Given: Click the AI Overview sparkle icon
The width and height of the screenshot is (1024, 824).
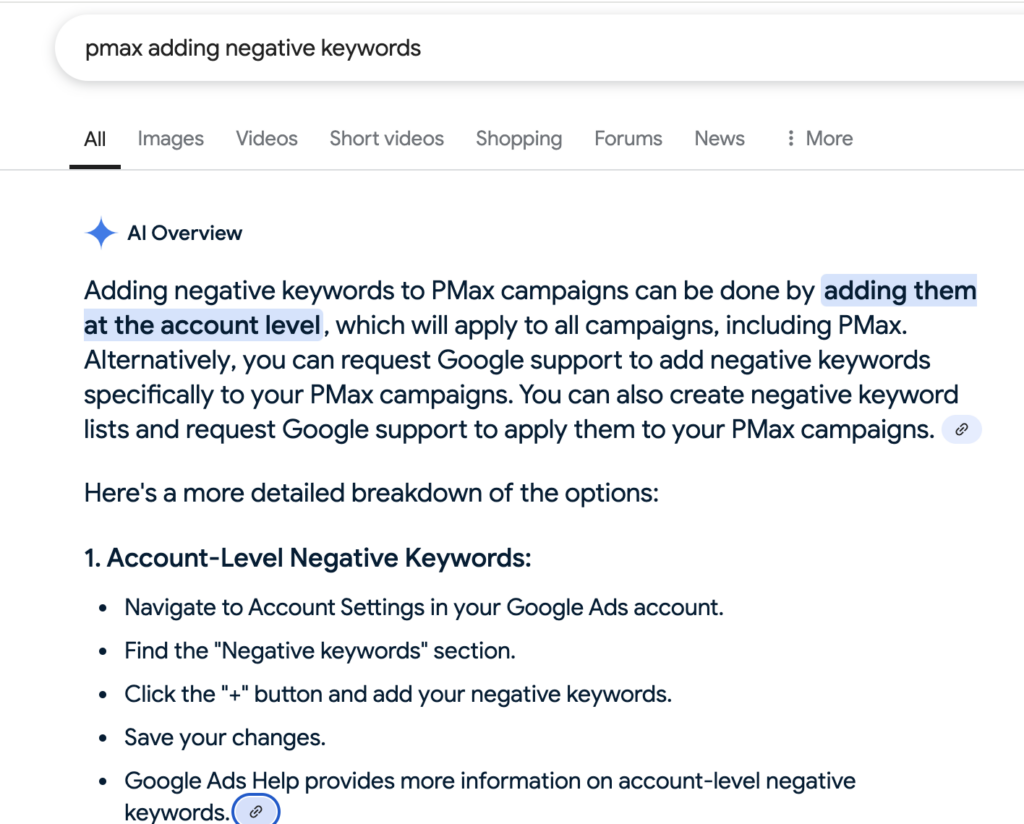Looking at the screenshot, I should (101, 234).
